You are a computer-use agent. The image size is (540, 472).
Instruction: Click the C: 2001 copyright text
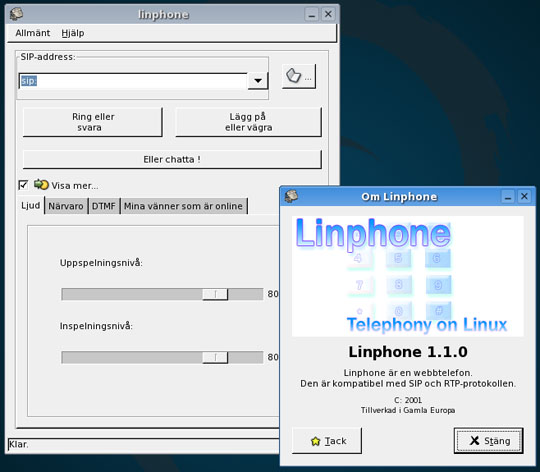point(408,400)
